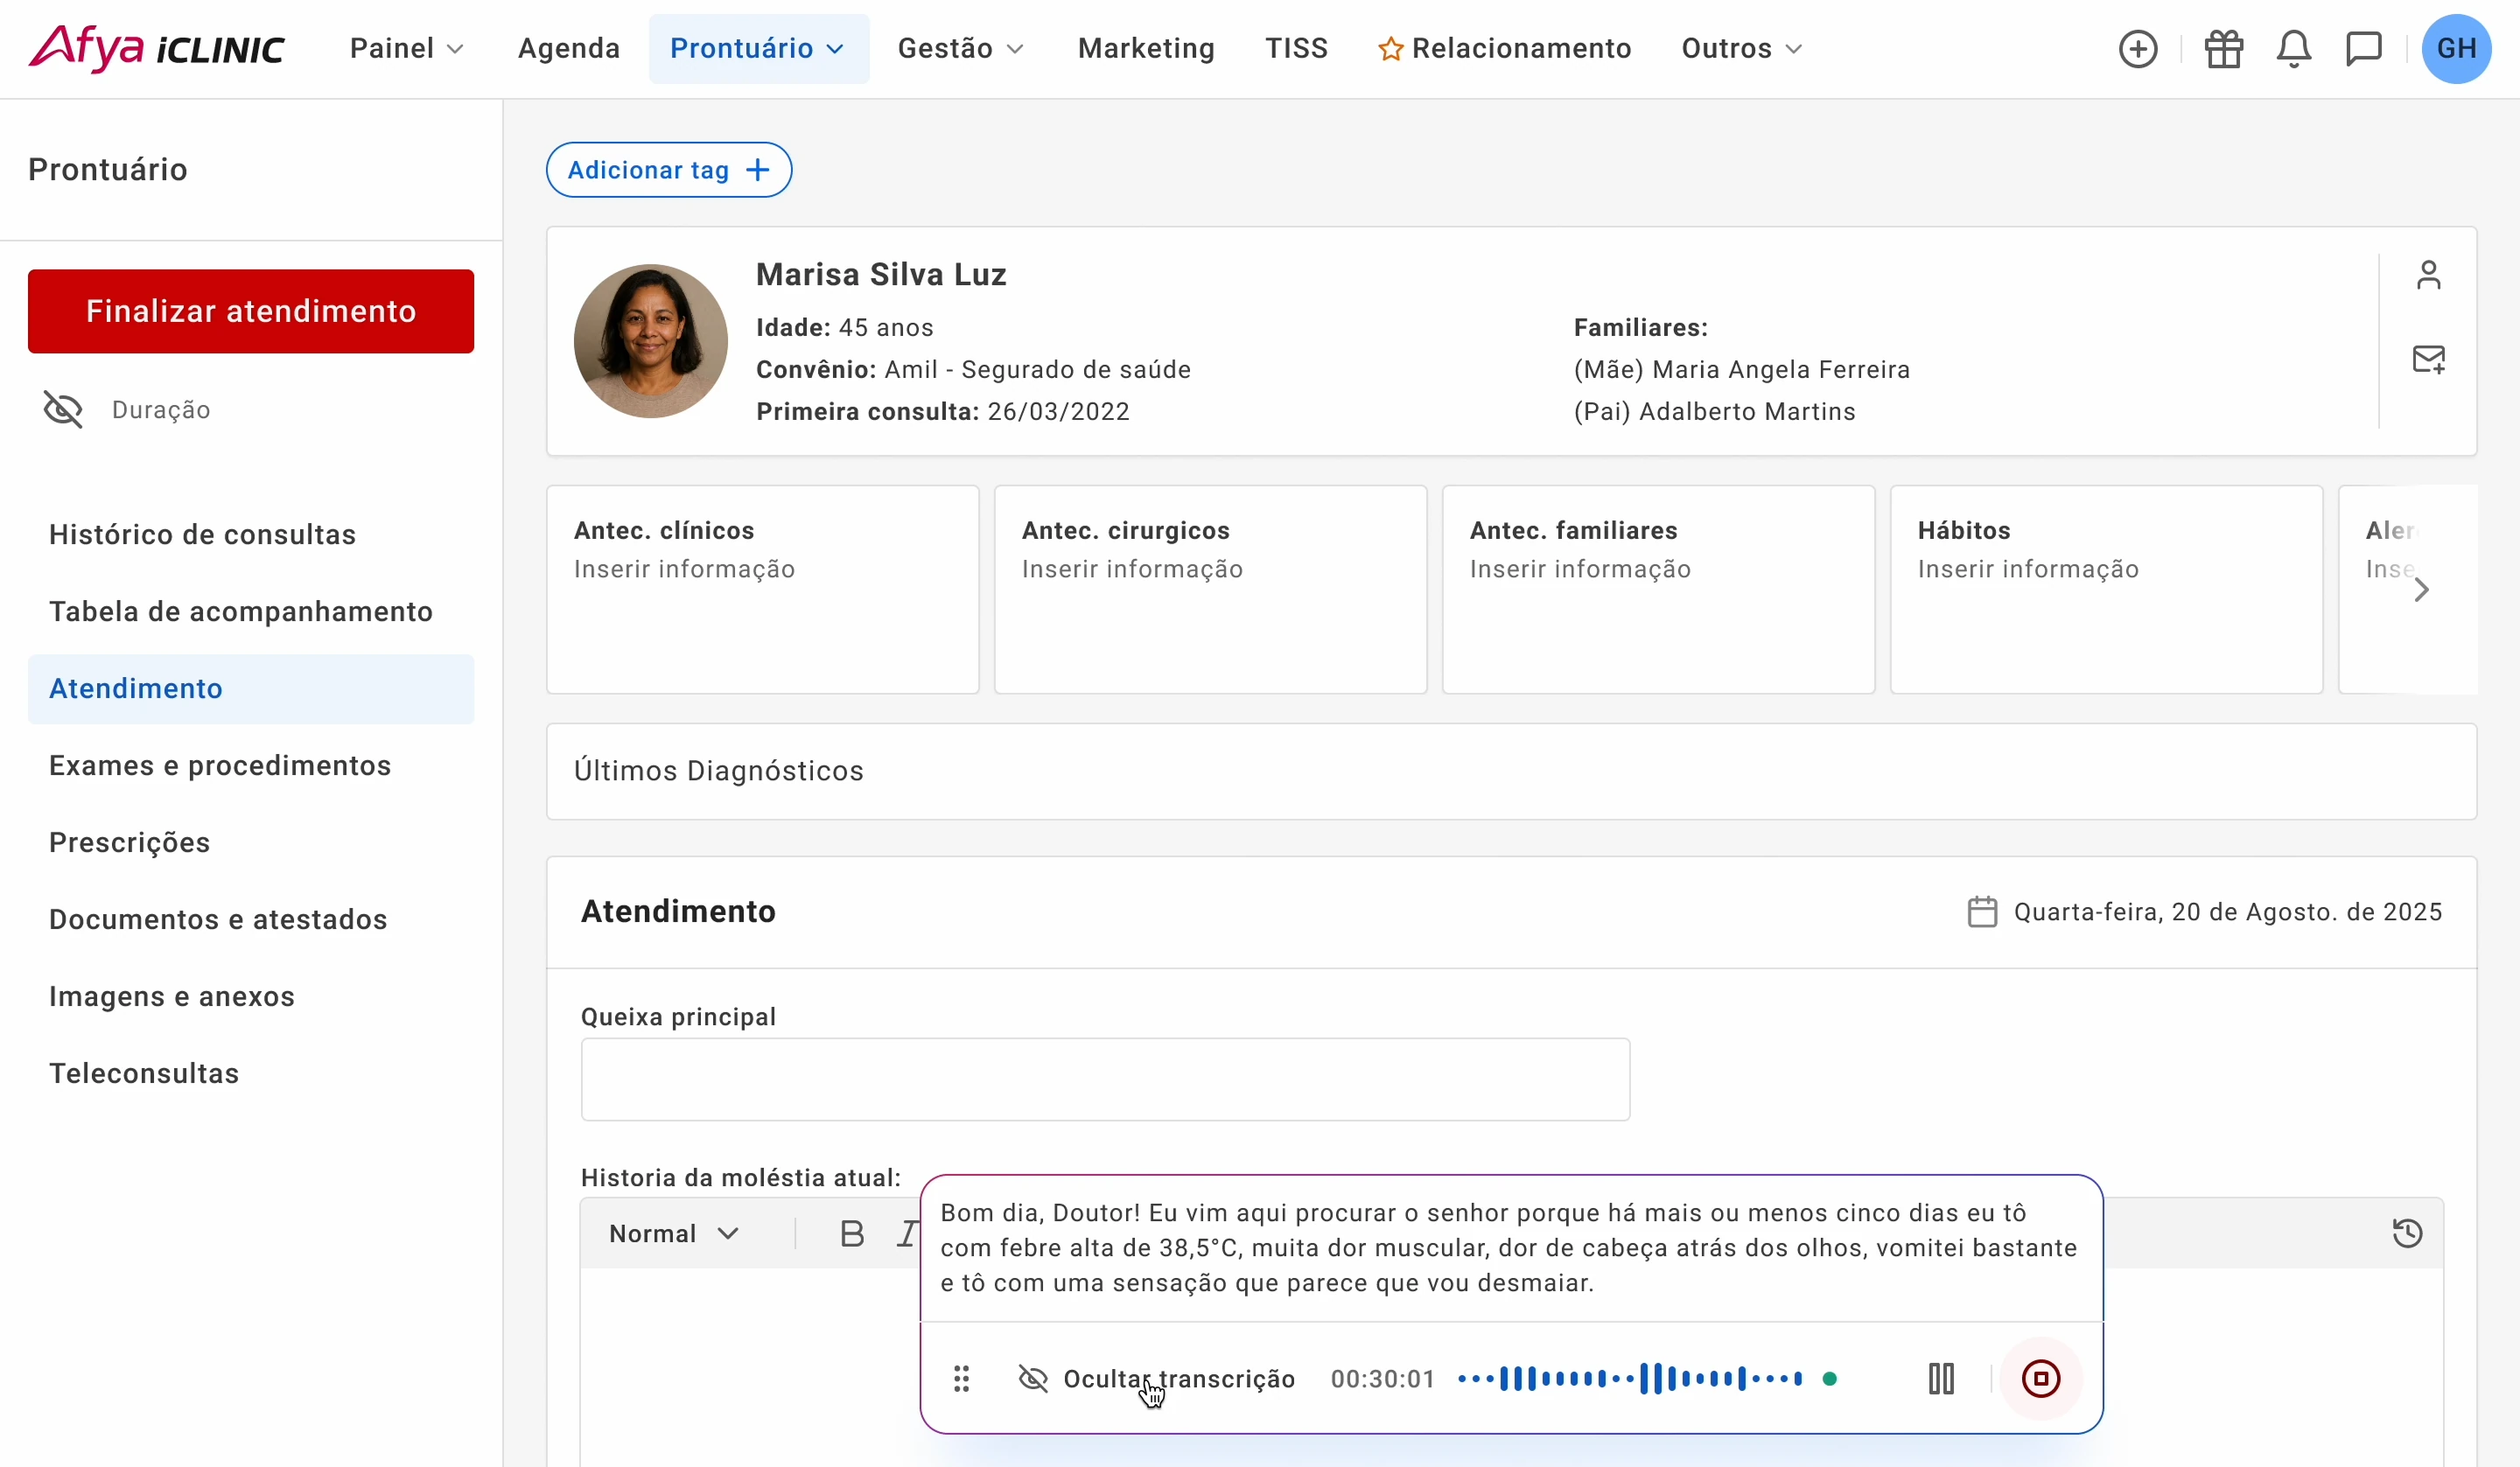
Task: Expand the Painel menu
Action: point(406,48)
